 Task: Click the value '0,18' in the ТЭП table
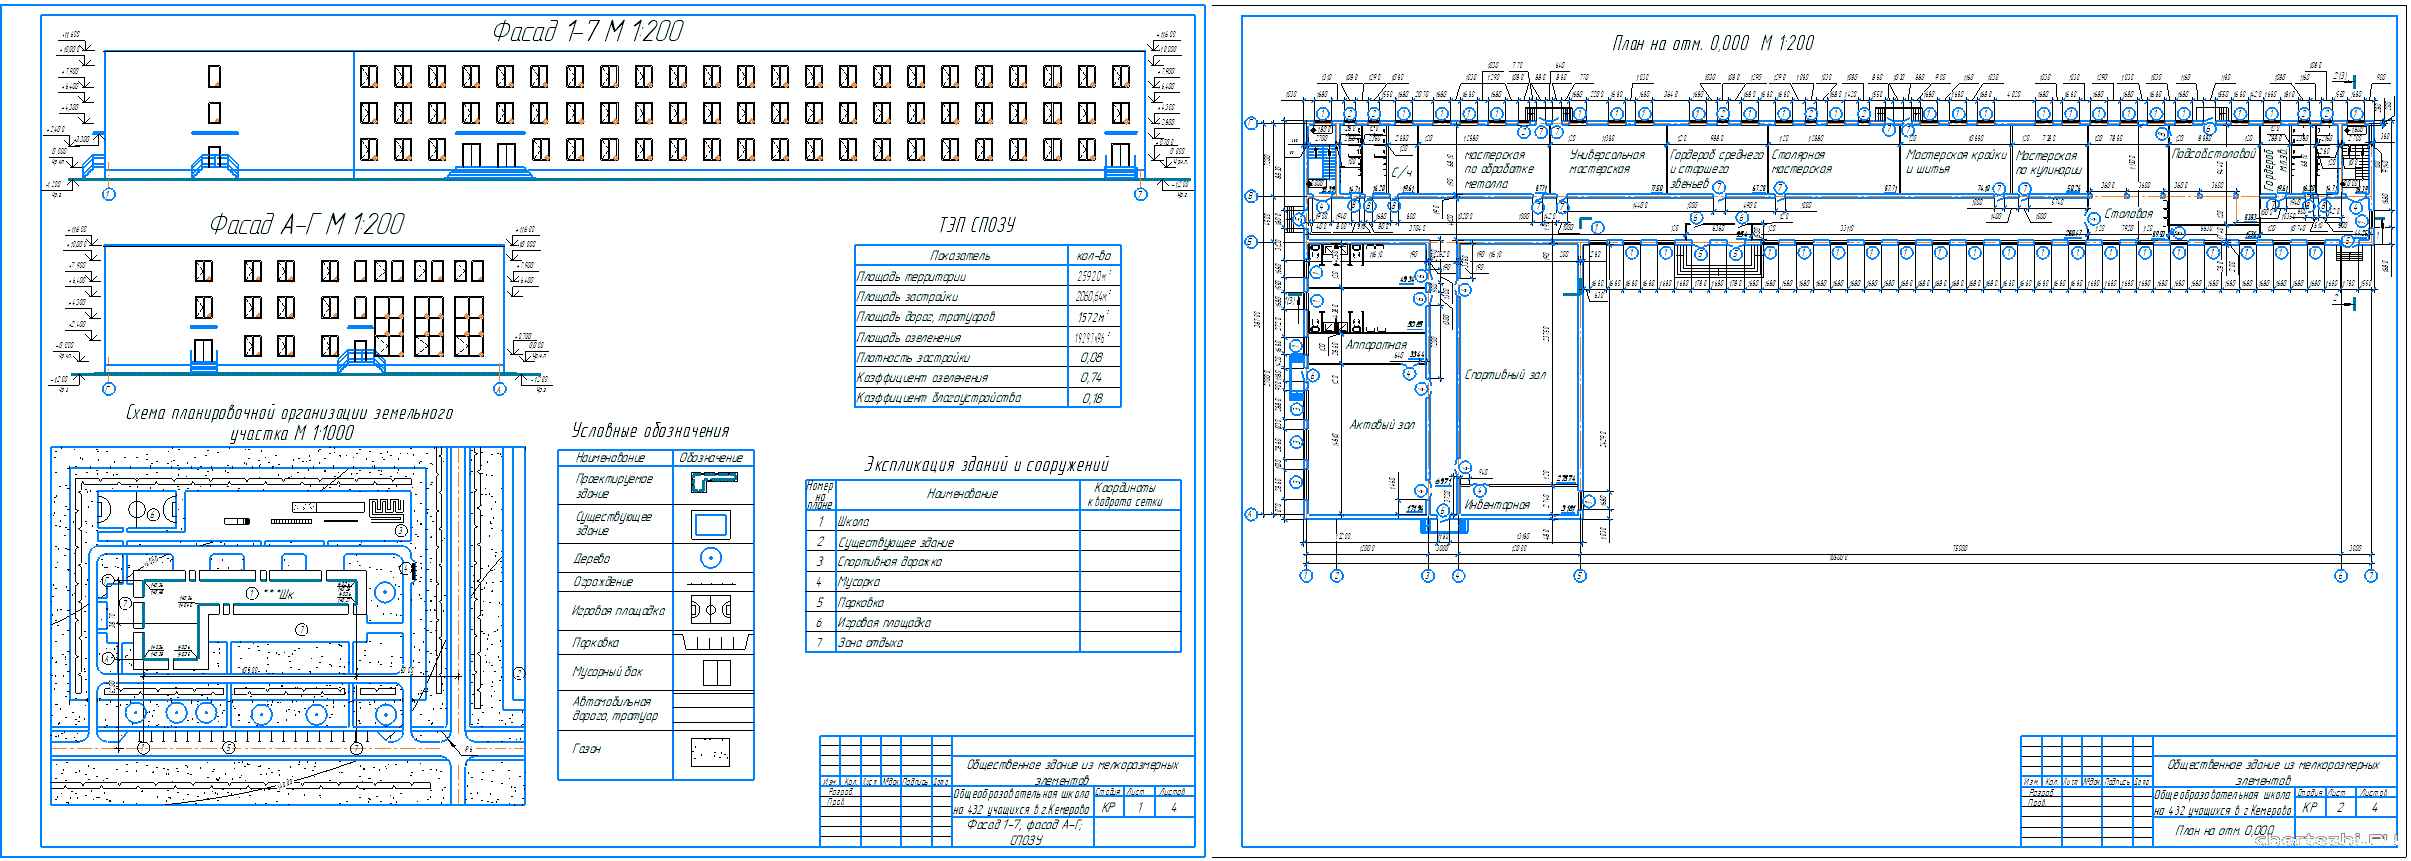click(x=1092, y=397)
